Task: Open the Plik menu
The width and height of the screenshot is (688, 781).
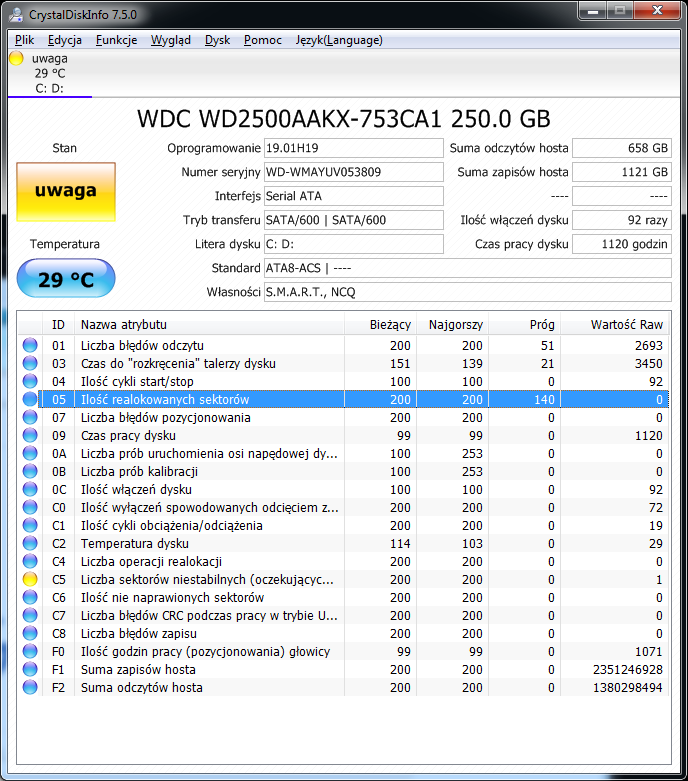Action: point(24,40)
